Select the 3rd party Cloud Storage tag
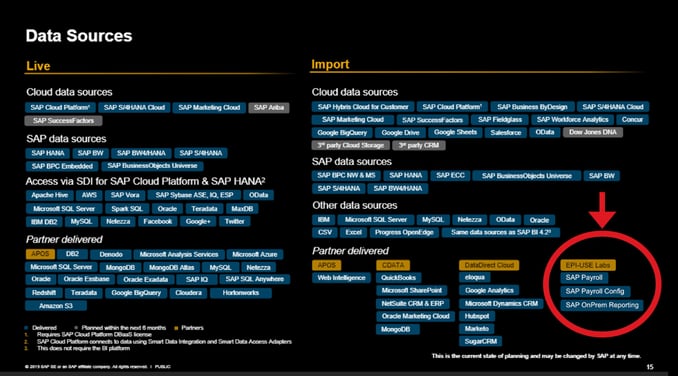678x376 pixels. tap(351, 145)
